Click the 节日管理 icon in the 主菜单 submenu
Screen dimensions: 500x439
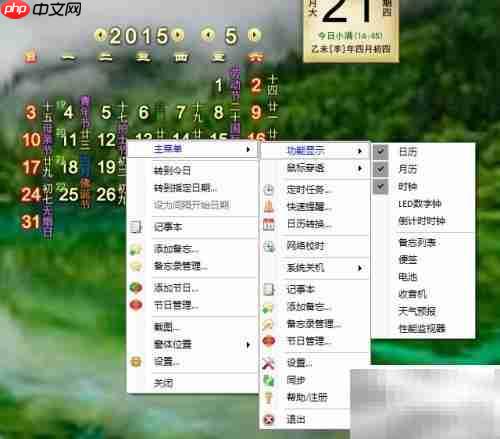269,341
